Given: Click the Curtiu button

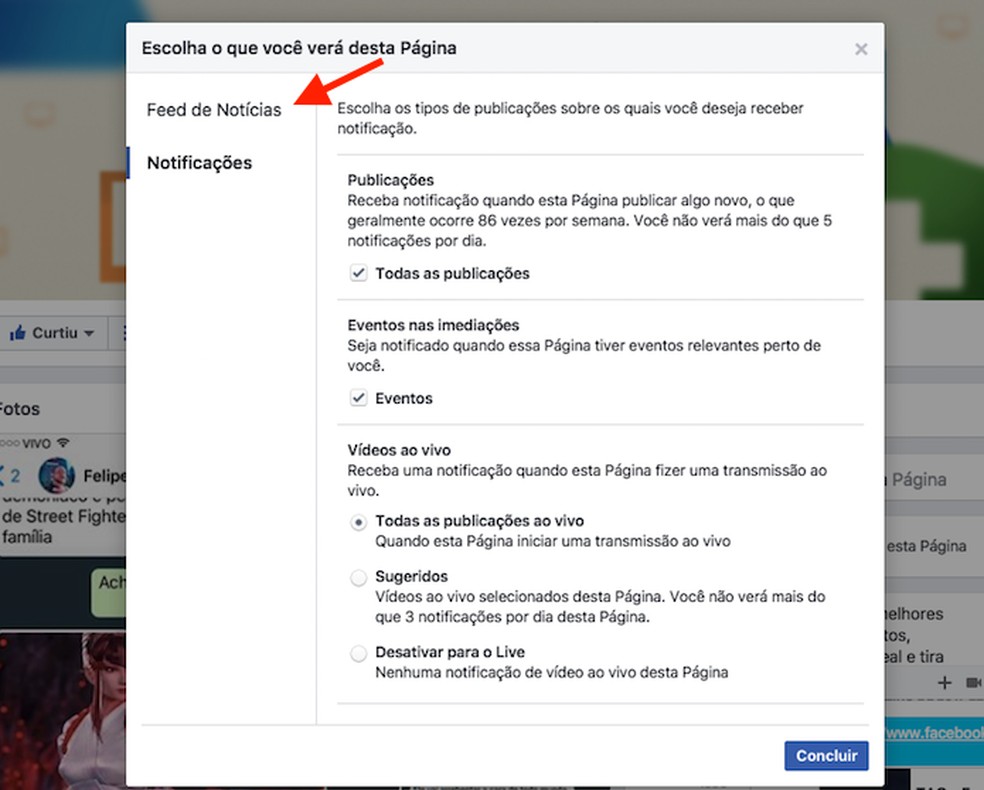Looking at the screenshot, I should coord(55,333).
